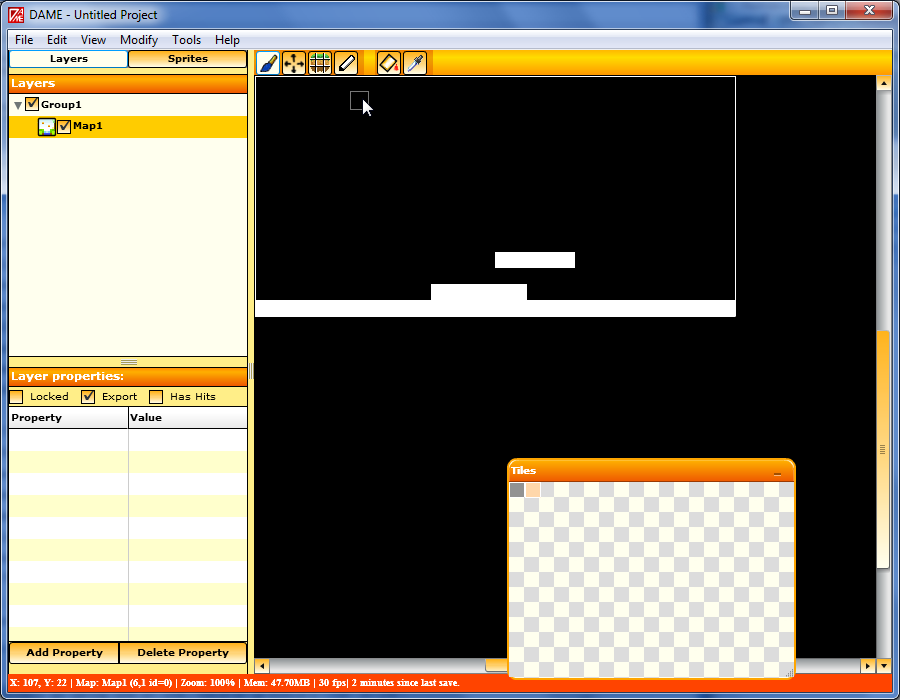Open the Modify menu

(139, 40)
